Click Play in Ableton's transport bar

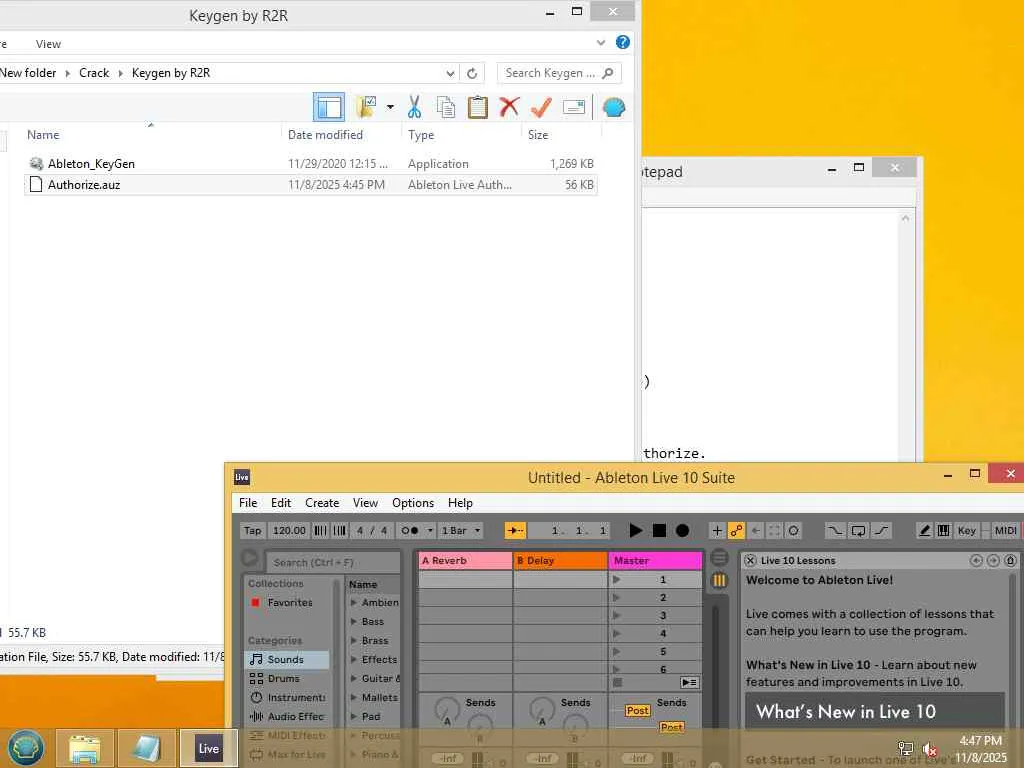(x=635, y=531)
